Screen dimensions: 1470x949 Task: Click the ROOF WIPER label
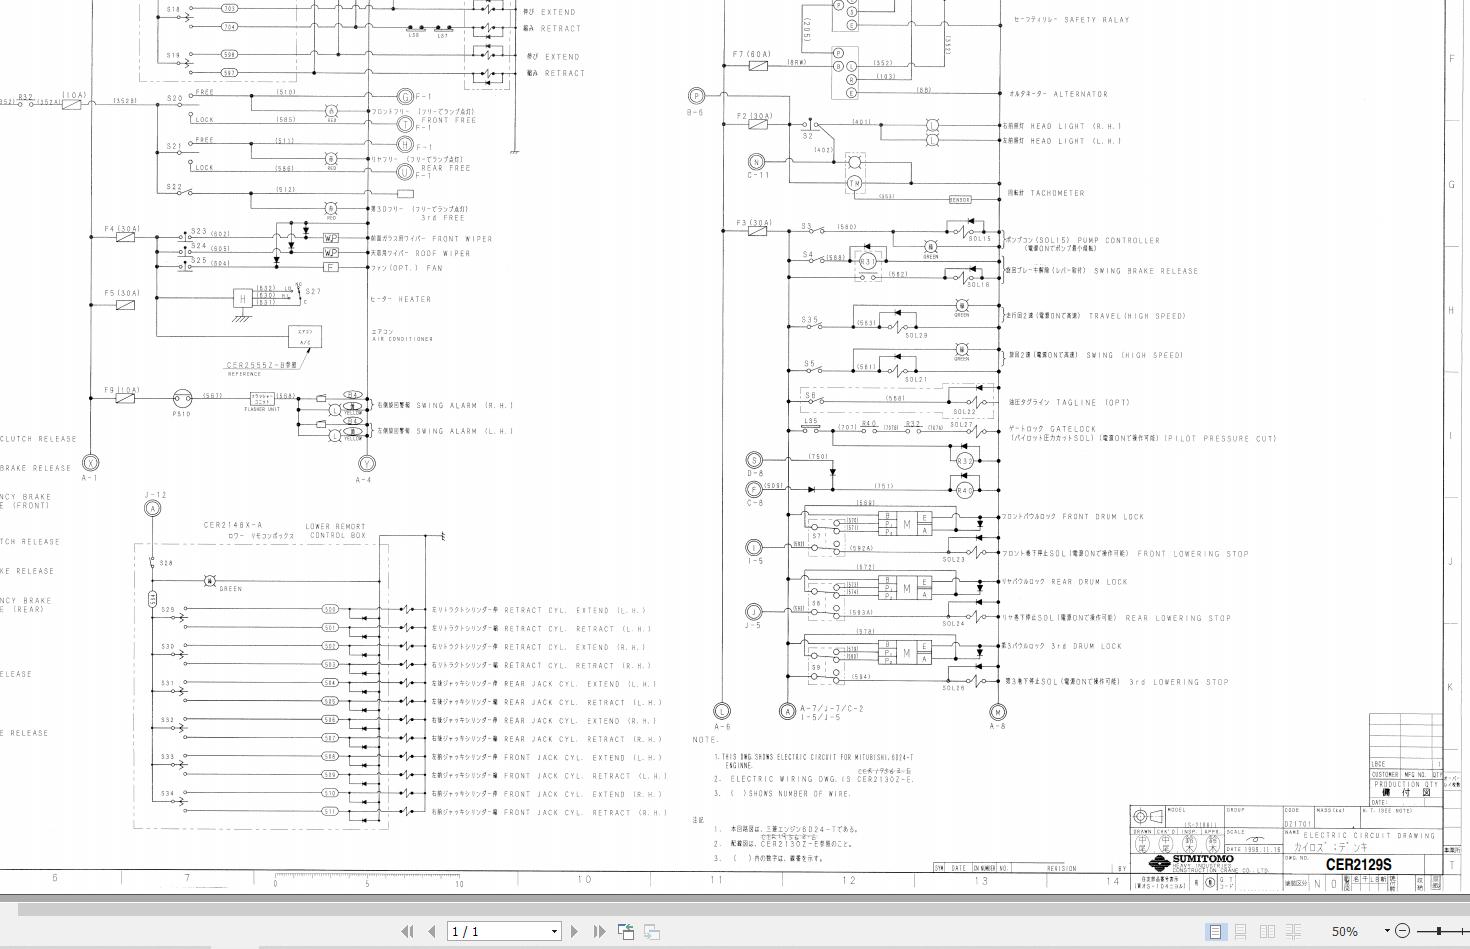pyautogui.click(x=442, y=254)
